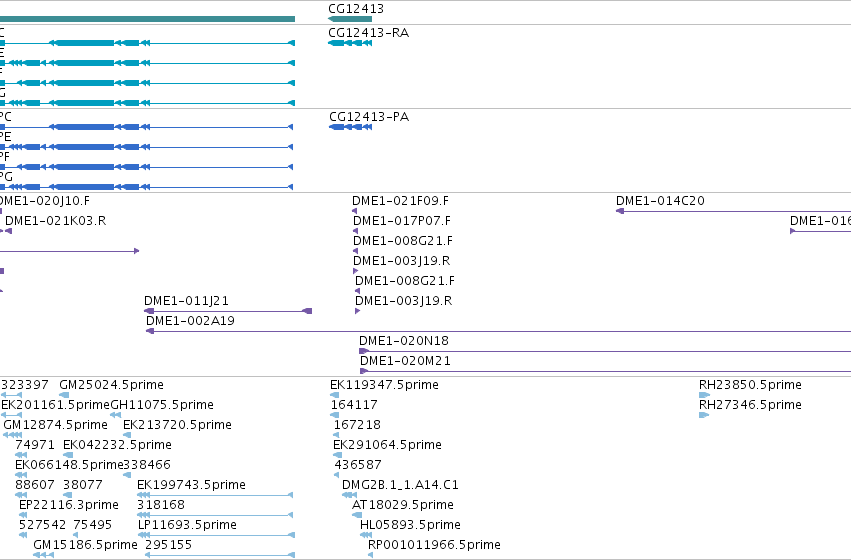Screen dimensions: 851x560
Task: Click the EP22116.3prime label
Action: pos(68,505)
